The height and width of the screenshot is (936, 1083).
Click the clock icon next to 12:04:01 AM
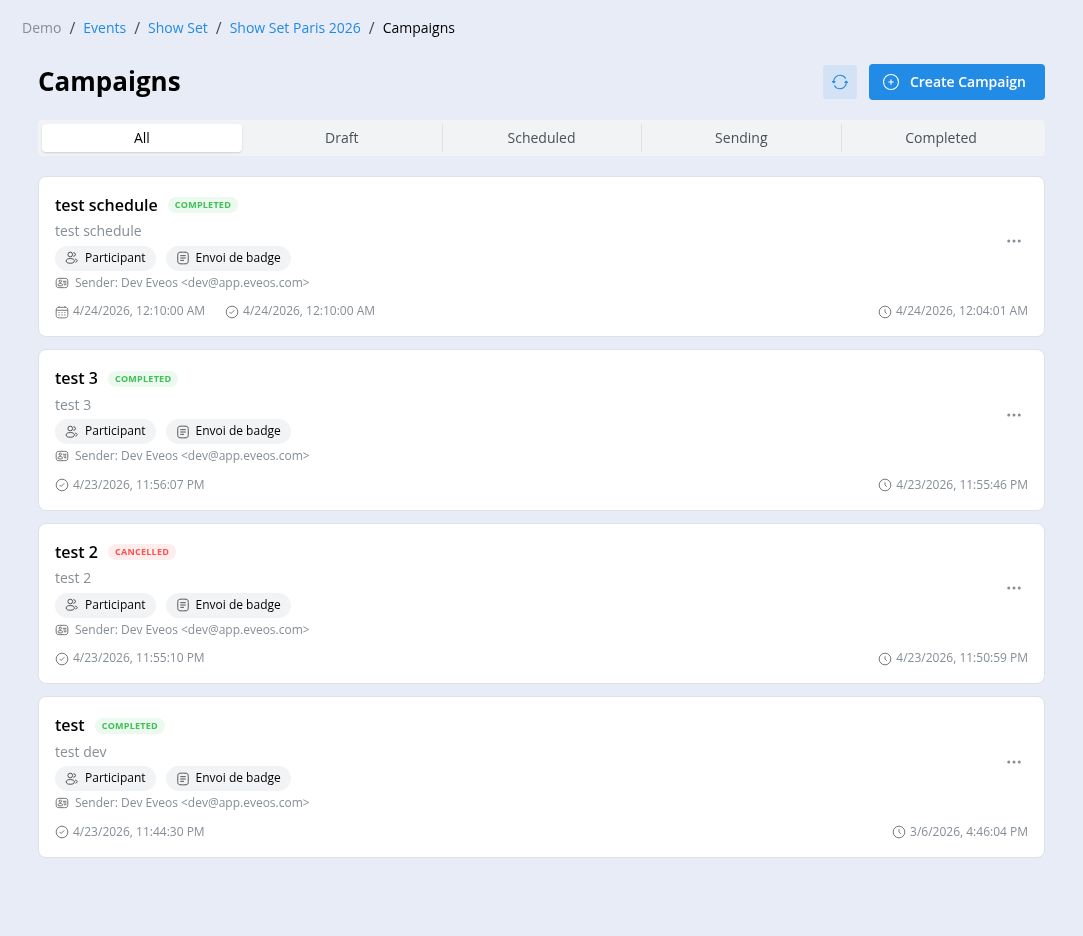(884, 312)
